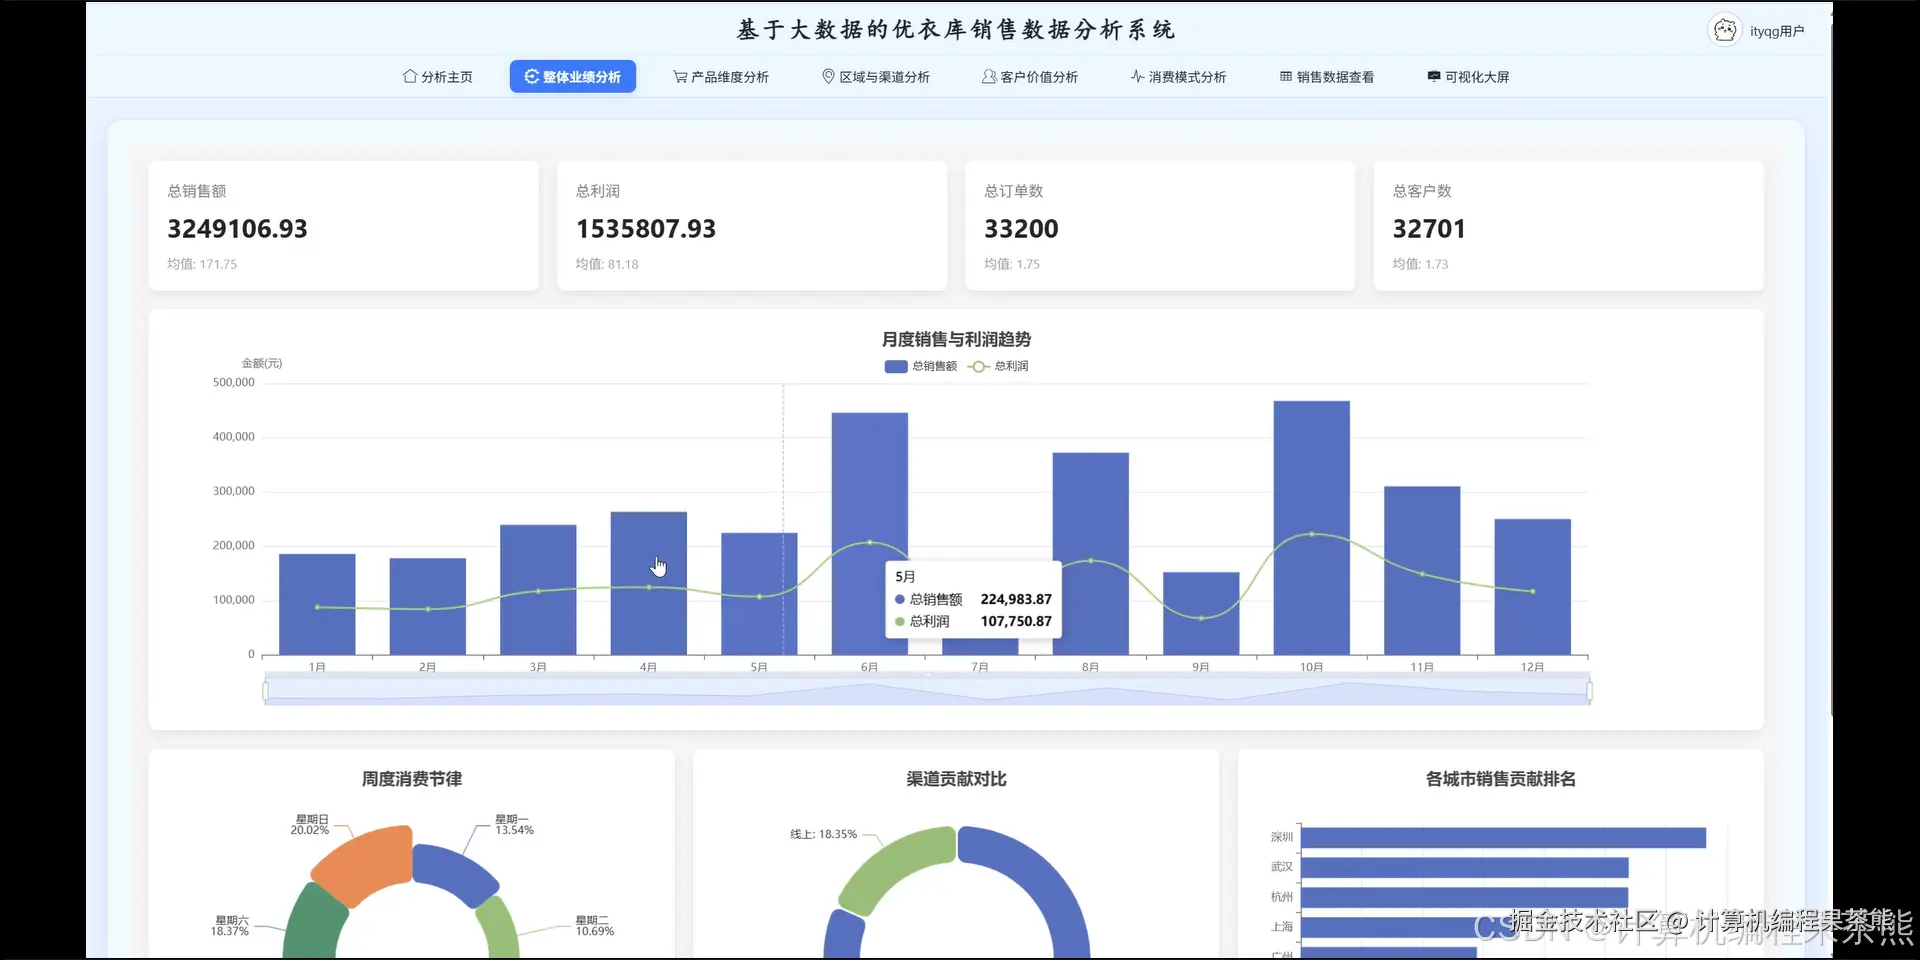Click the 500,000 y-axis label
Image resolution: width=1920 pixels, height=960 pixels.
(x=234, y=383)
